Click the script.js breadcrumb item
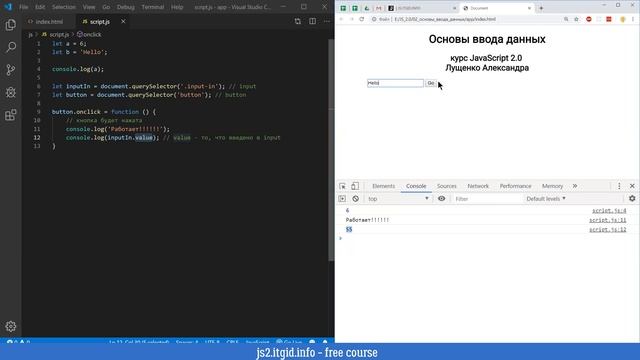The width and height of the screenshot is (640, 360). [x=56, y=35]
